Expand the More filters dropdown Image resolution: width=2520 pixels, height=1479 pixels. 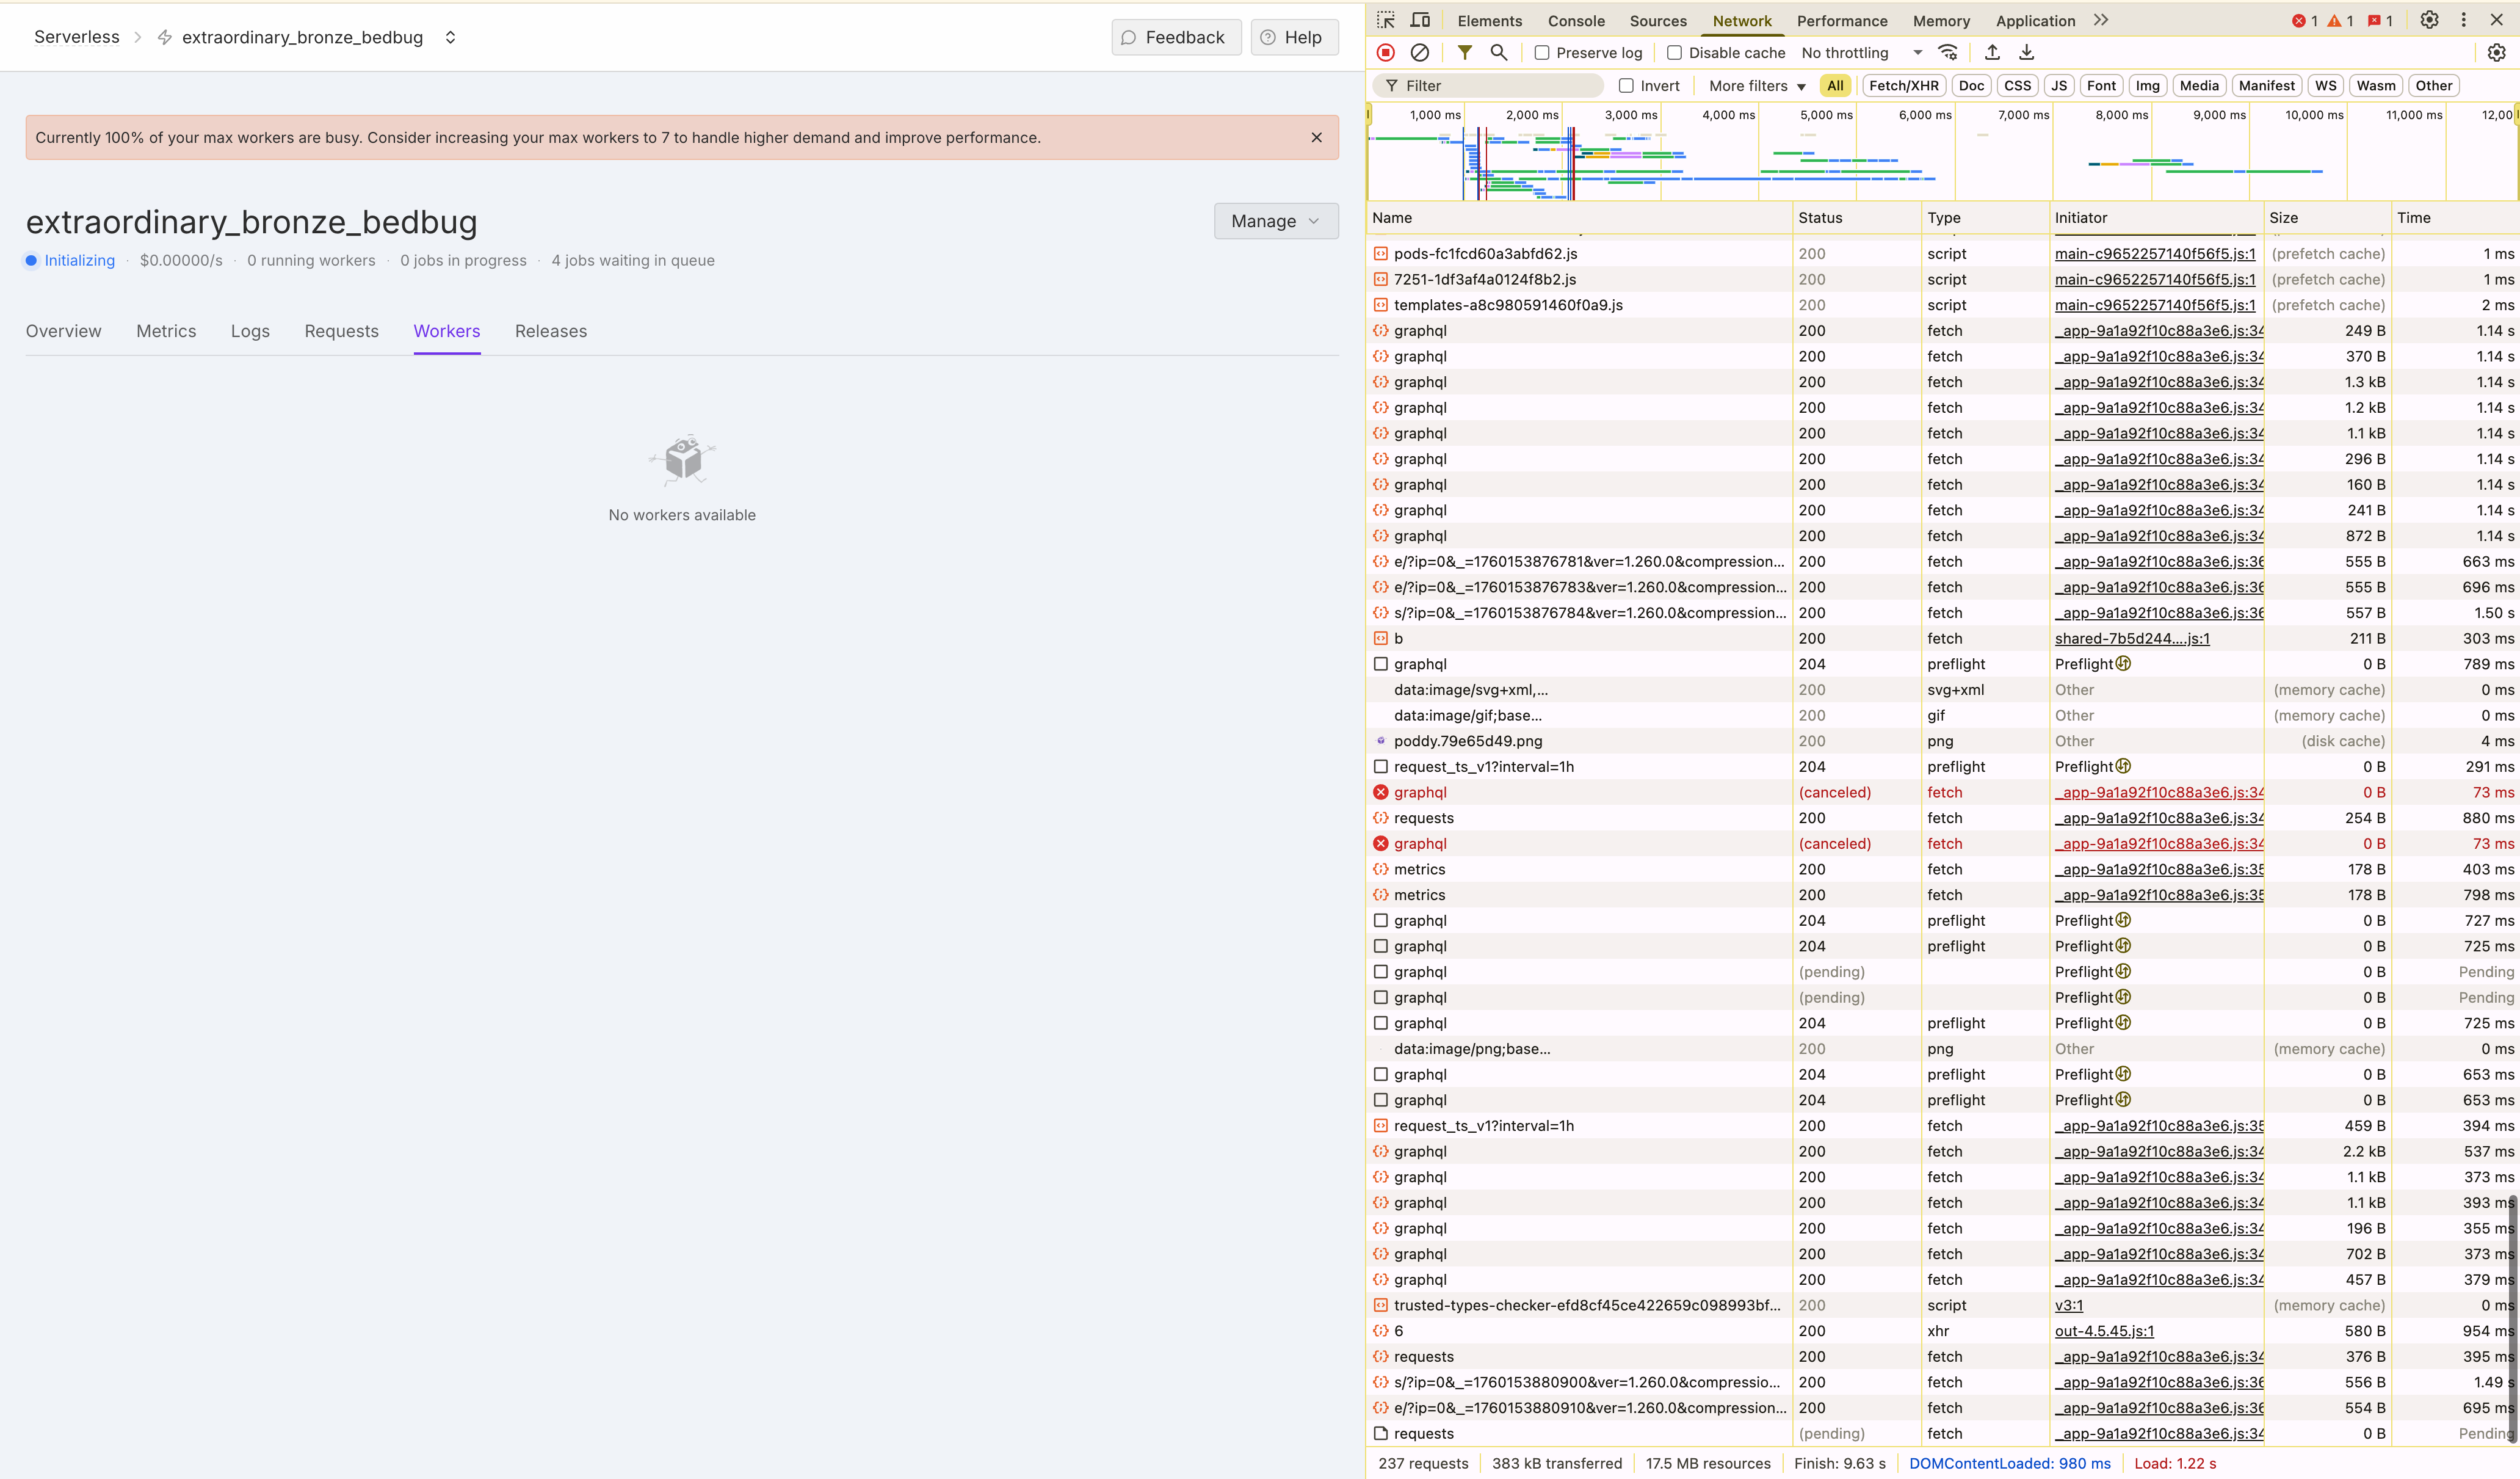click(1757, 86)
